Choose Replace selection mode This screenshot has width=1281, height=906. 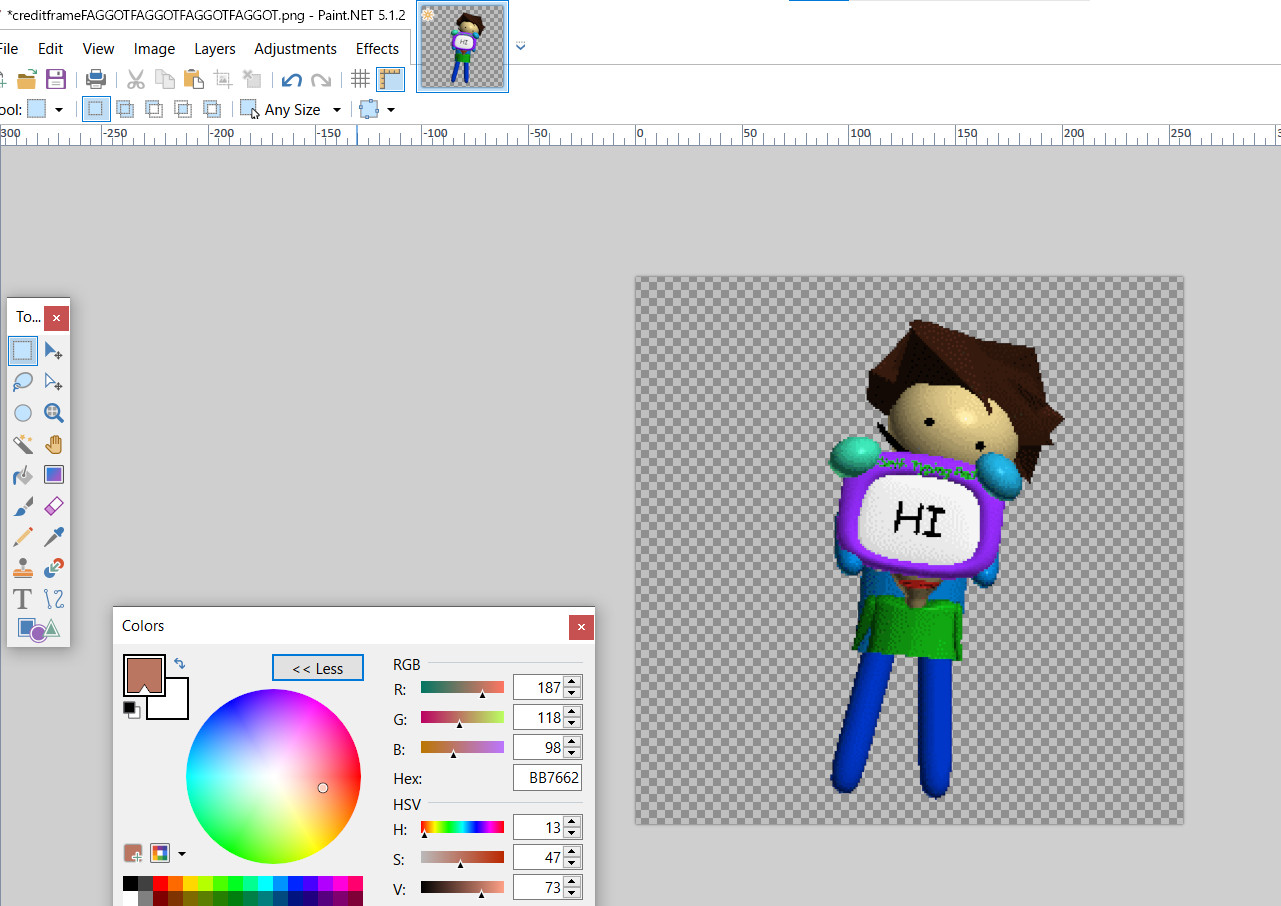(96, 109)
